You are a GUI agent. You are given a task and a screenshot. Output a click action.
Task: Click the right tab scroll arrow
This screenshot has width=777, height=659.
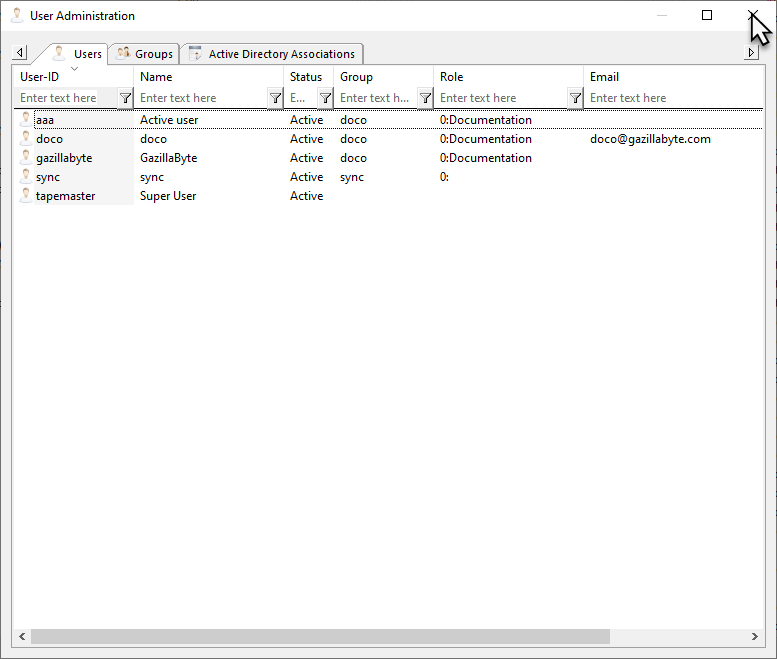(751, 52)
